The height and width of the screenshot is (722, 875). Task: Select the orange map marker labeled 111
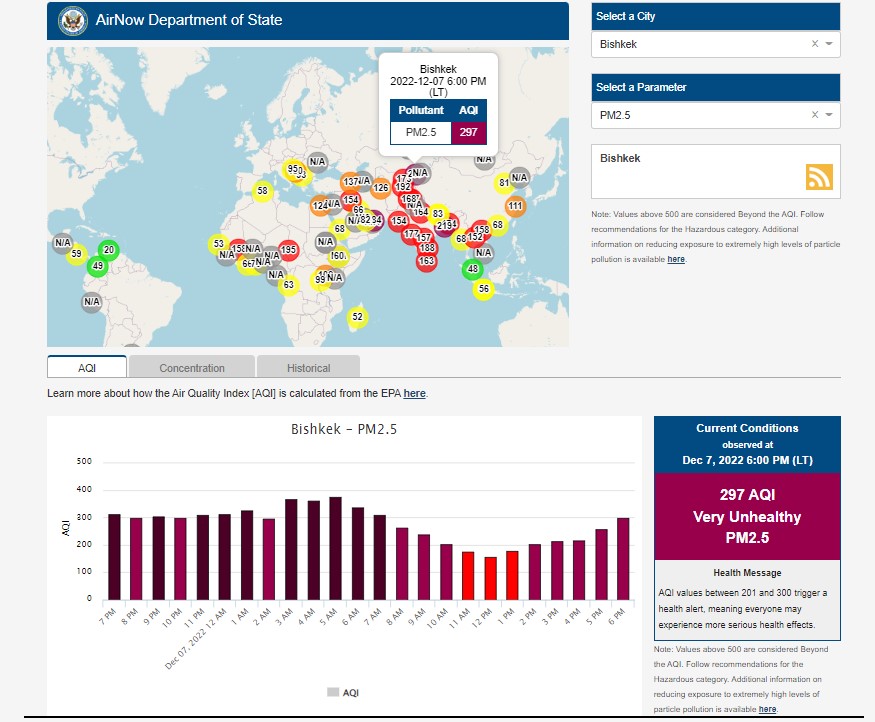[515, 207]
